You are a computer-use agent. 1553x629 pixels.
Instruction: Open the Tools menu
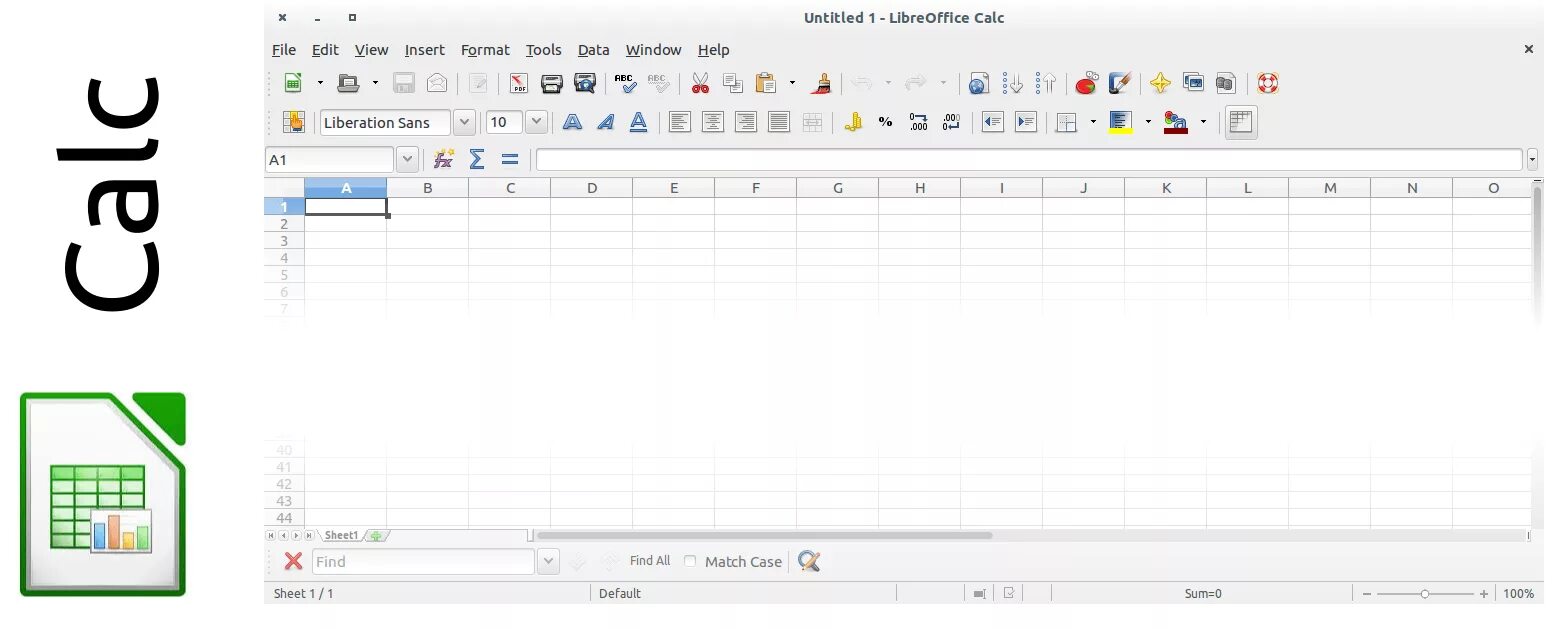[x=544, y=50]
